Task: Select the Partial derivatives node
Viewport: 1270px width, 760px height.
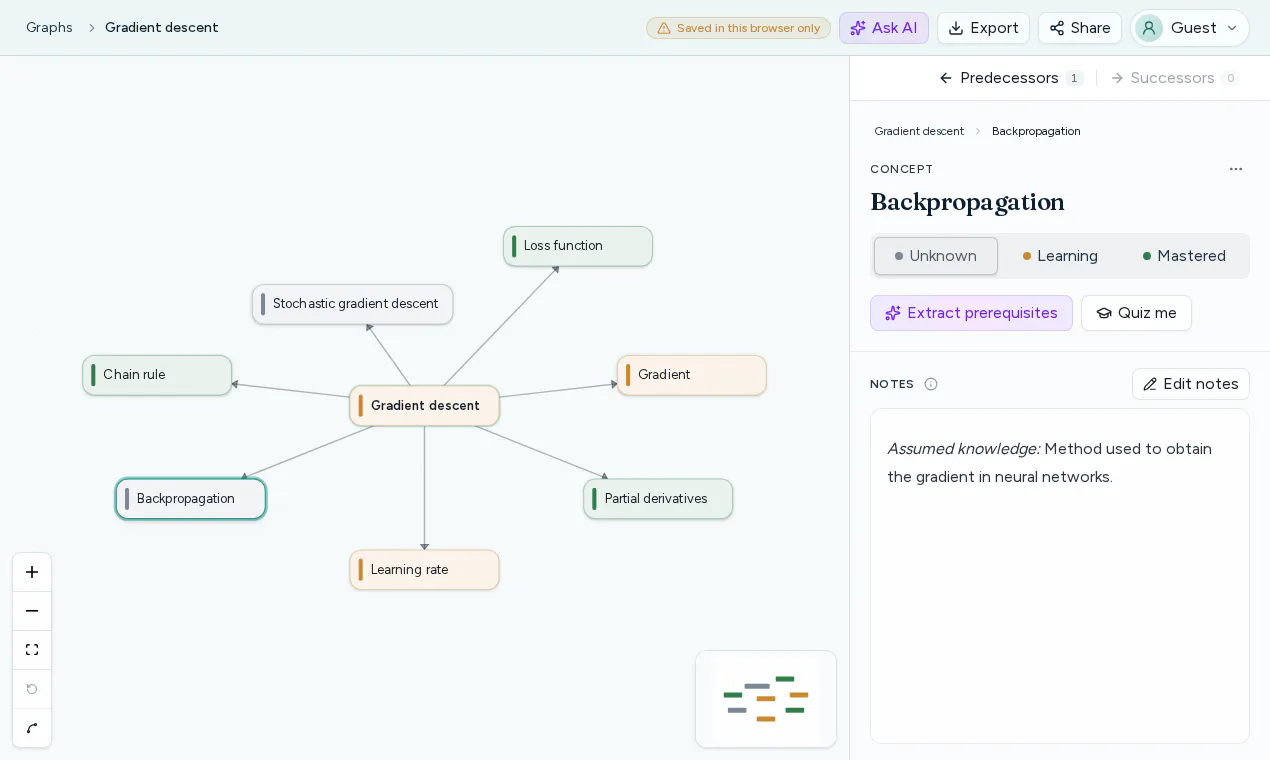Action: coord(658,499)
